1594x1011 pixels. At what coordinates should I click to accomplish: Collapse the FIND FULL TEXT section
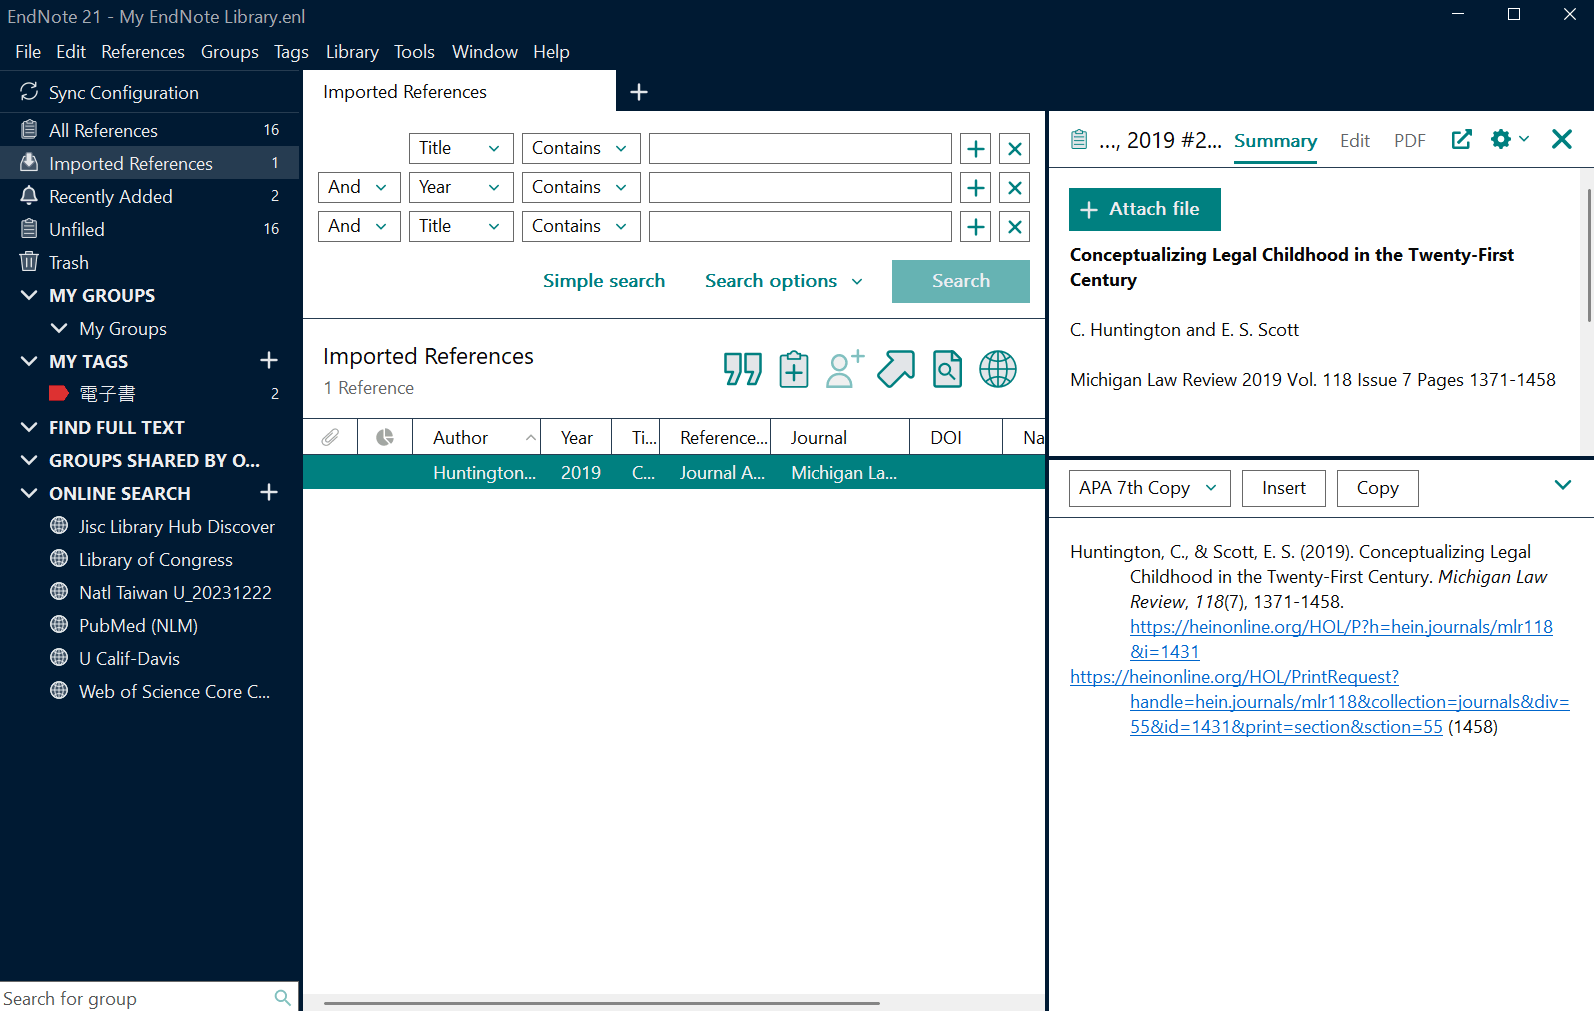(x=29, y=427)
